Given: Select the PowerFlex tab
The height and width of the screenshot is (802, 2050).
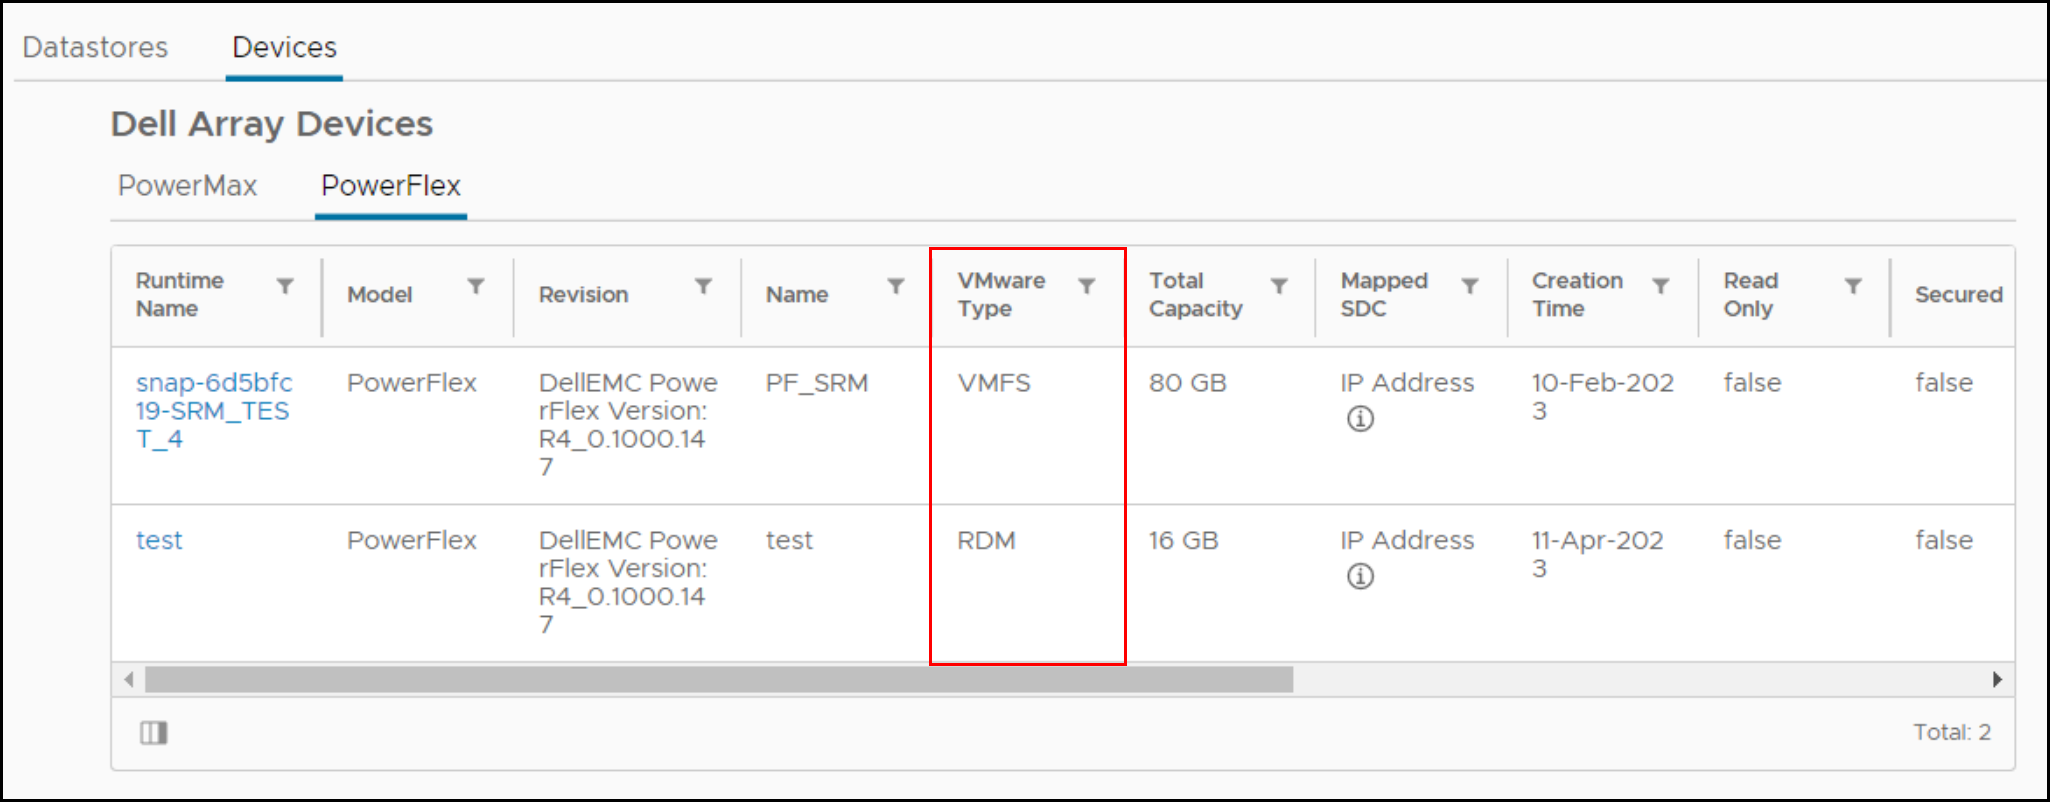Looking at the screenshot, I should 390,186.
